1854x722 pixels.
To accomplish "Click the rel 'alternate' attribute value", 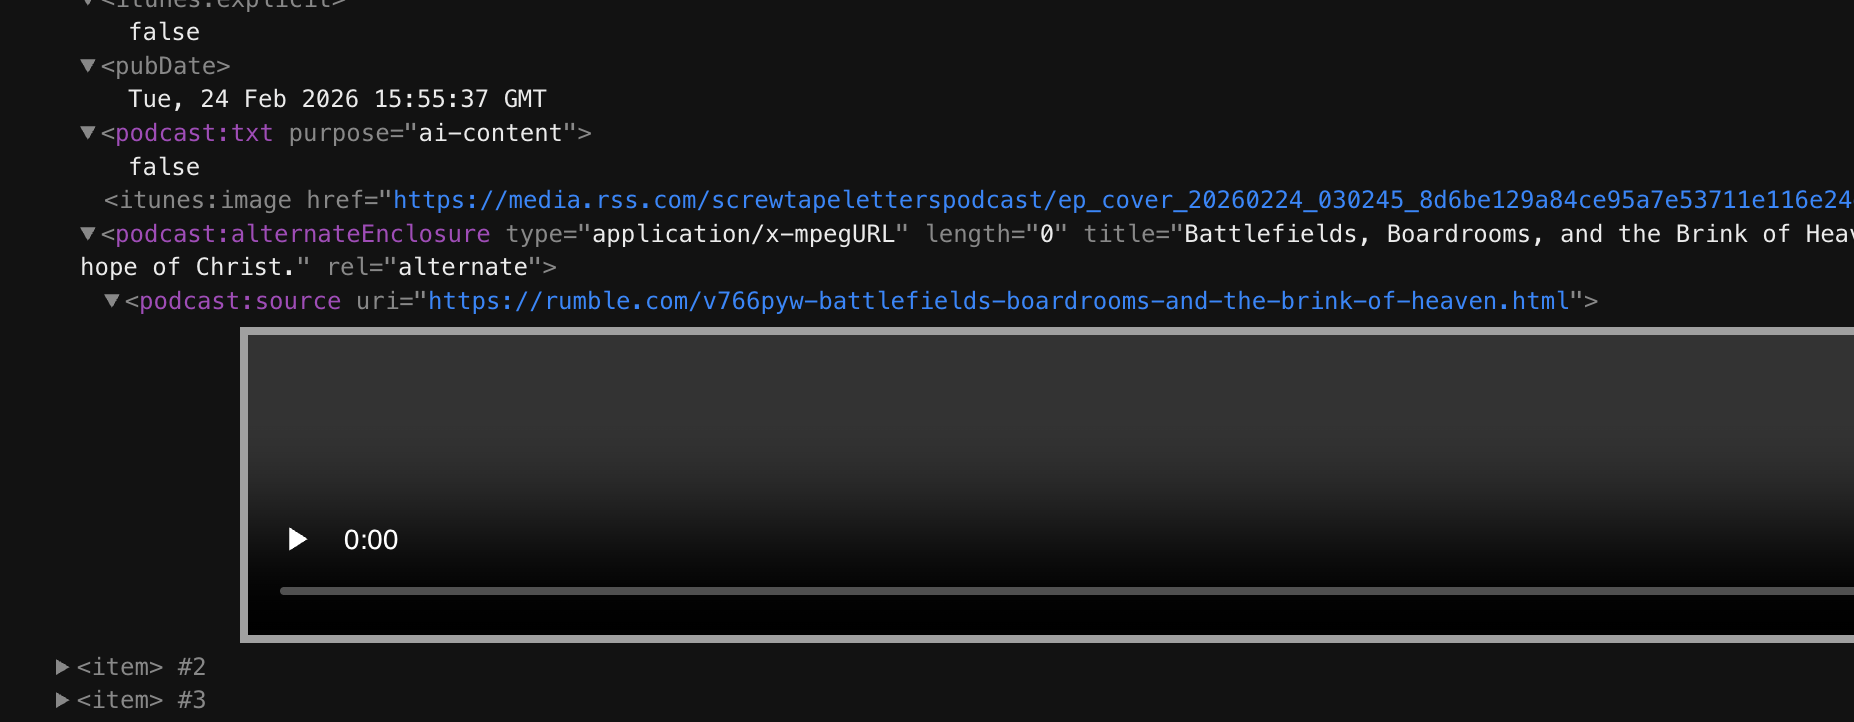I will 463,267.
